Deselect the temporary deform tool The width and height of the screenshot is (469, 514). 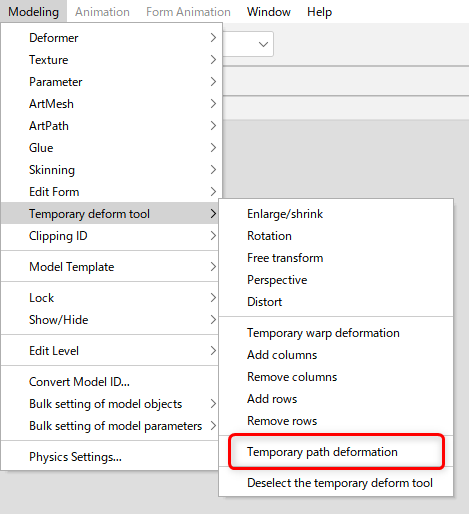336,483
